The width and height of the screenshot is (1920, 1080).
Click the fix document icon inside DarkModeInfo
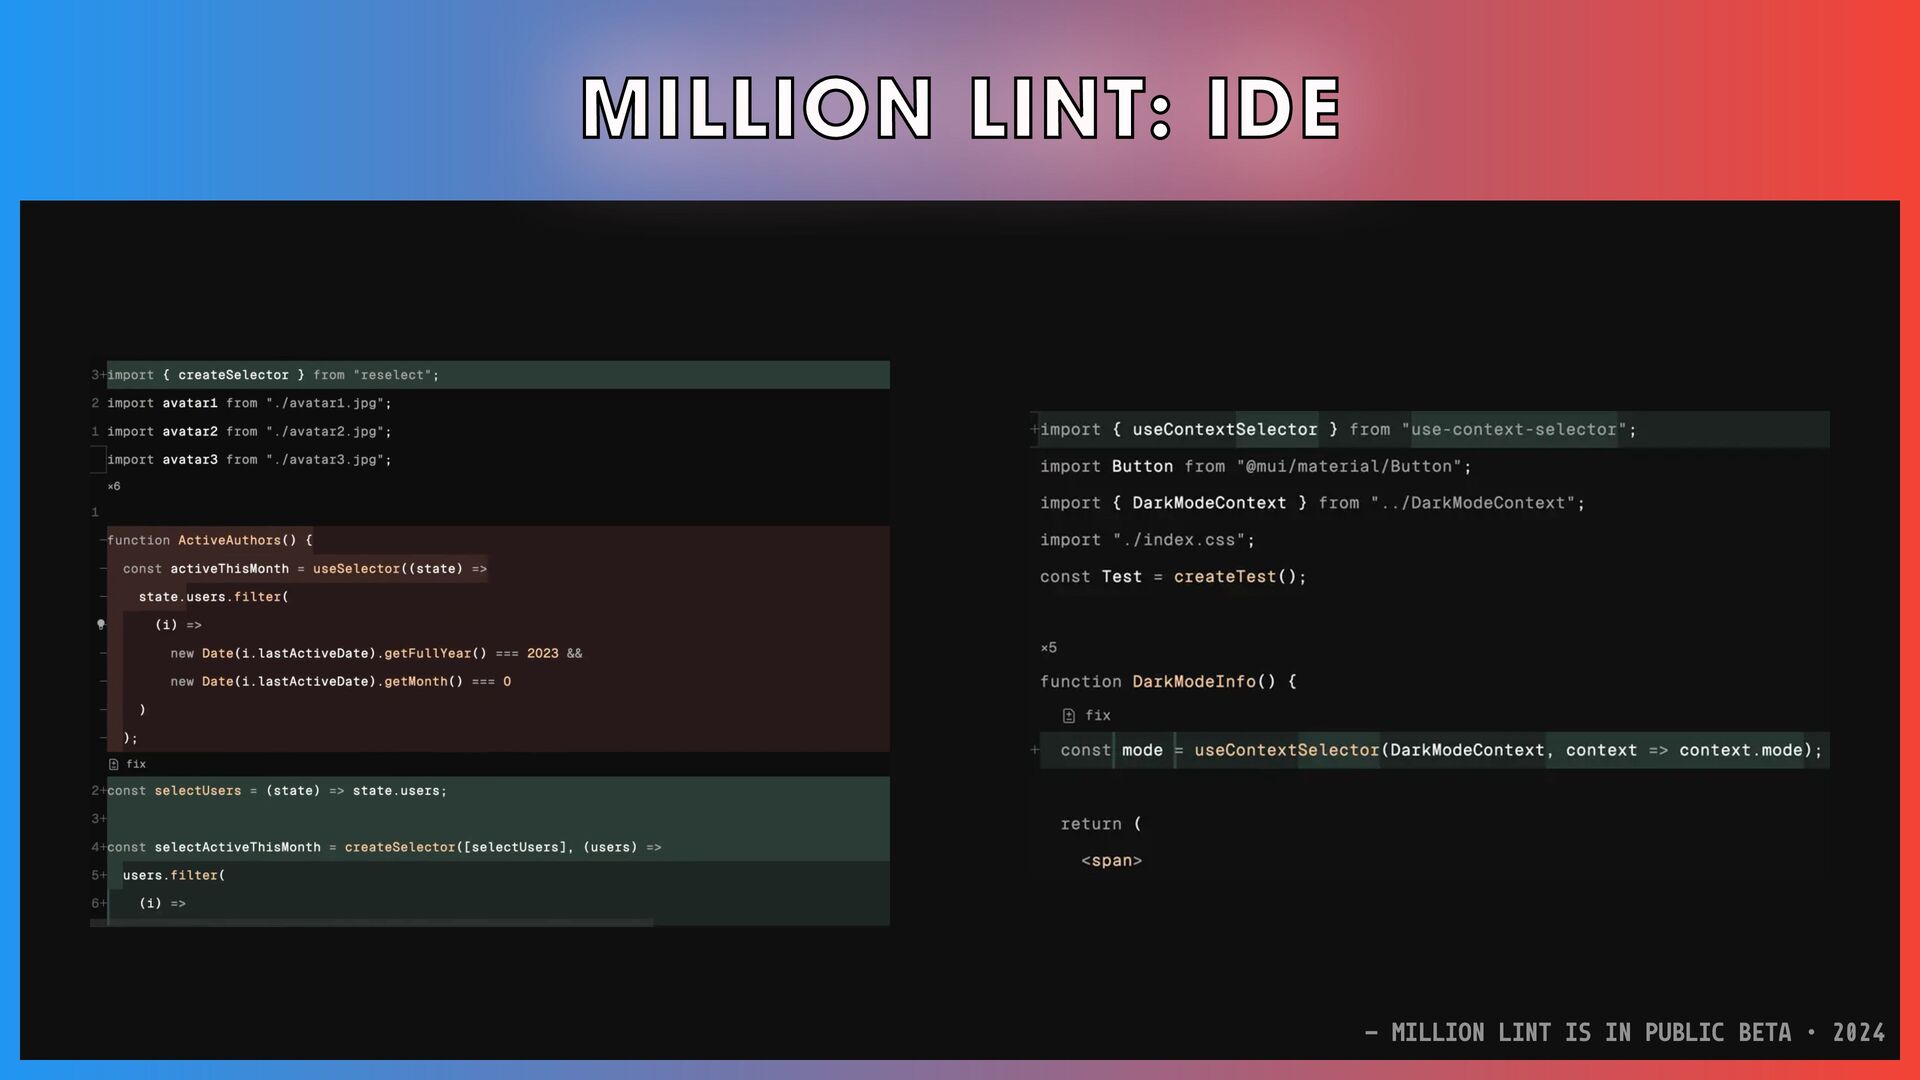coord(1069,716)
